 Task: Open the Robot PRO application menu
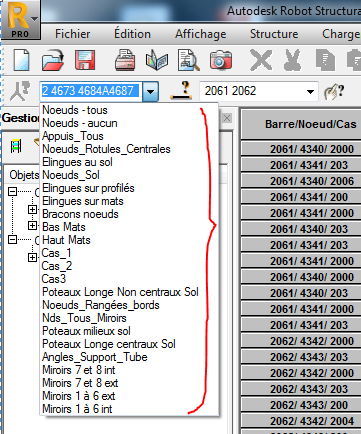[x=21, y=19]
